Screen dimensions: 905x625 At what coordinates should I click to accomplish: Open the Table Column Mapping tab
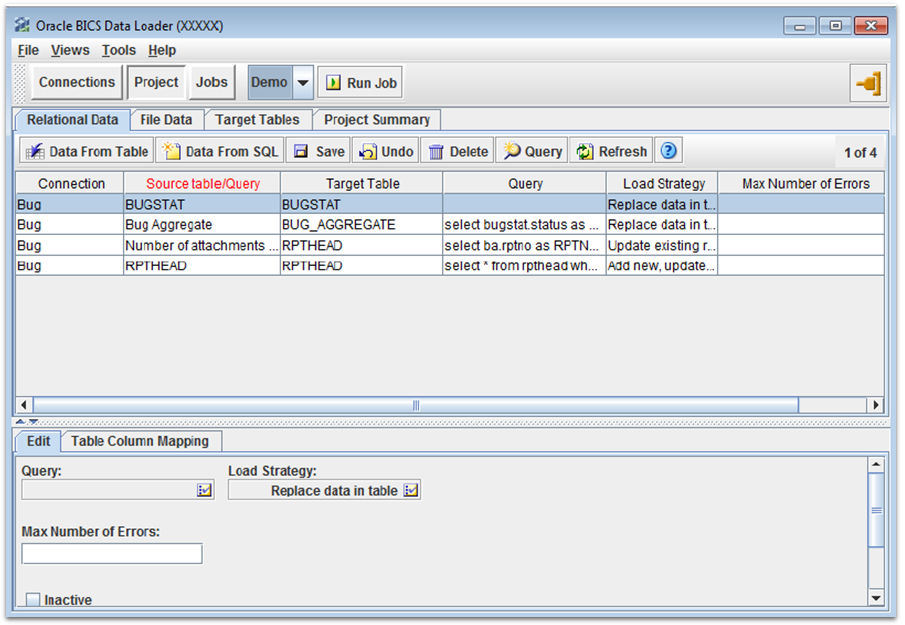tap(140, 441)
